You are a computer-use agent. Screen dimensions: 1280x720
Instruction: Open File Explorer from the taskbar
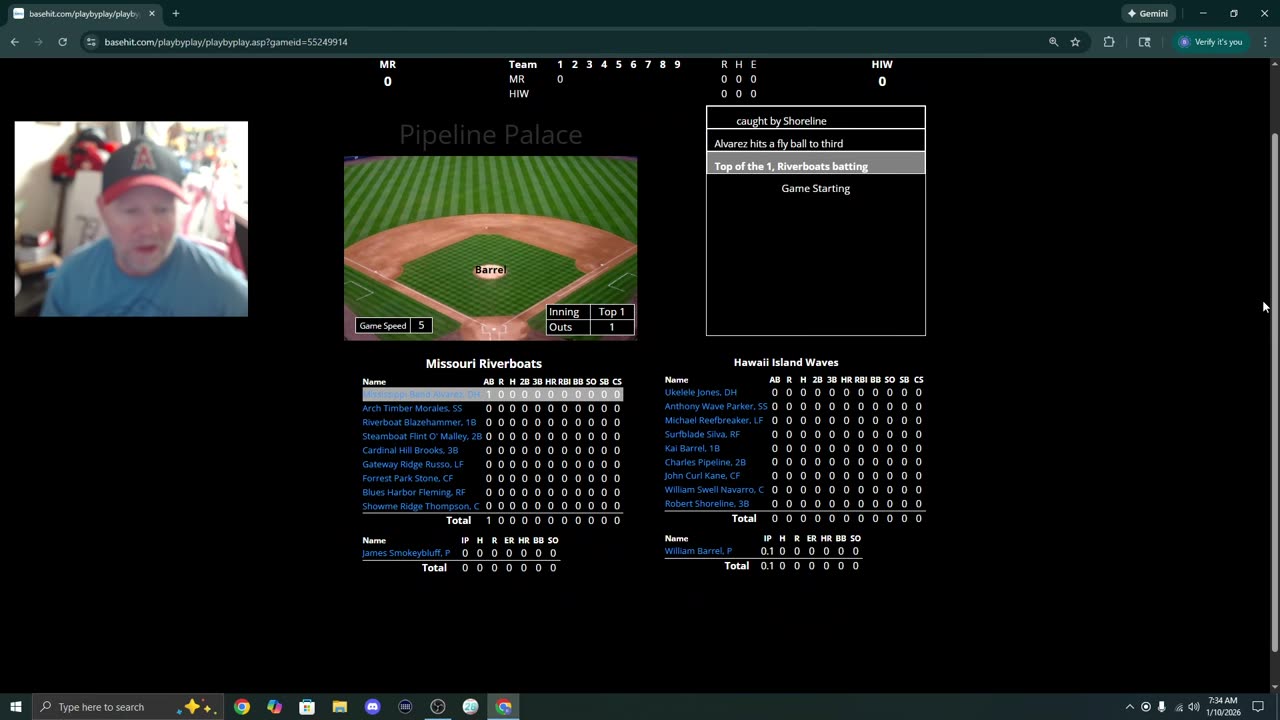point(340,707)
